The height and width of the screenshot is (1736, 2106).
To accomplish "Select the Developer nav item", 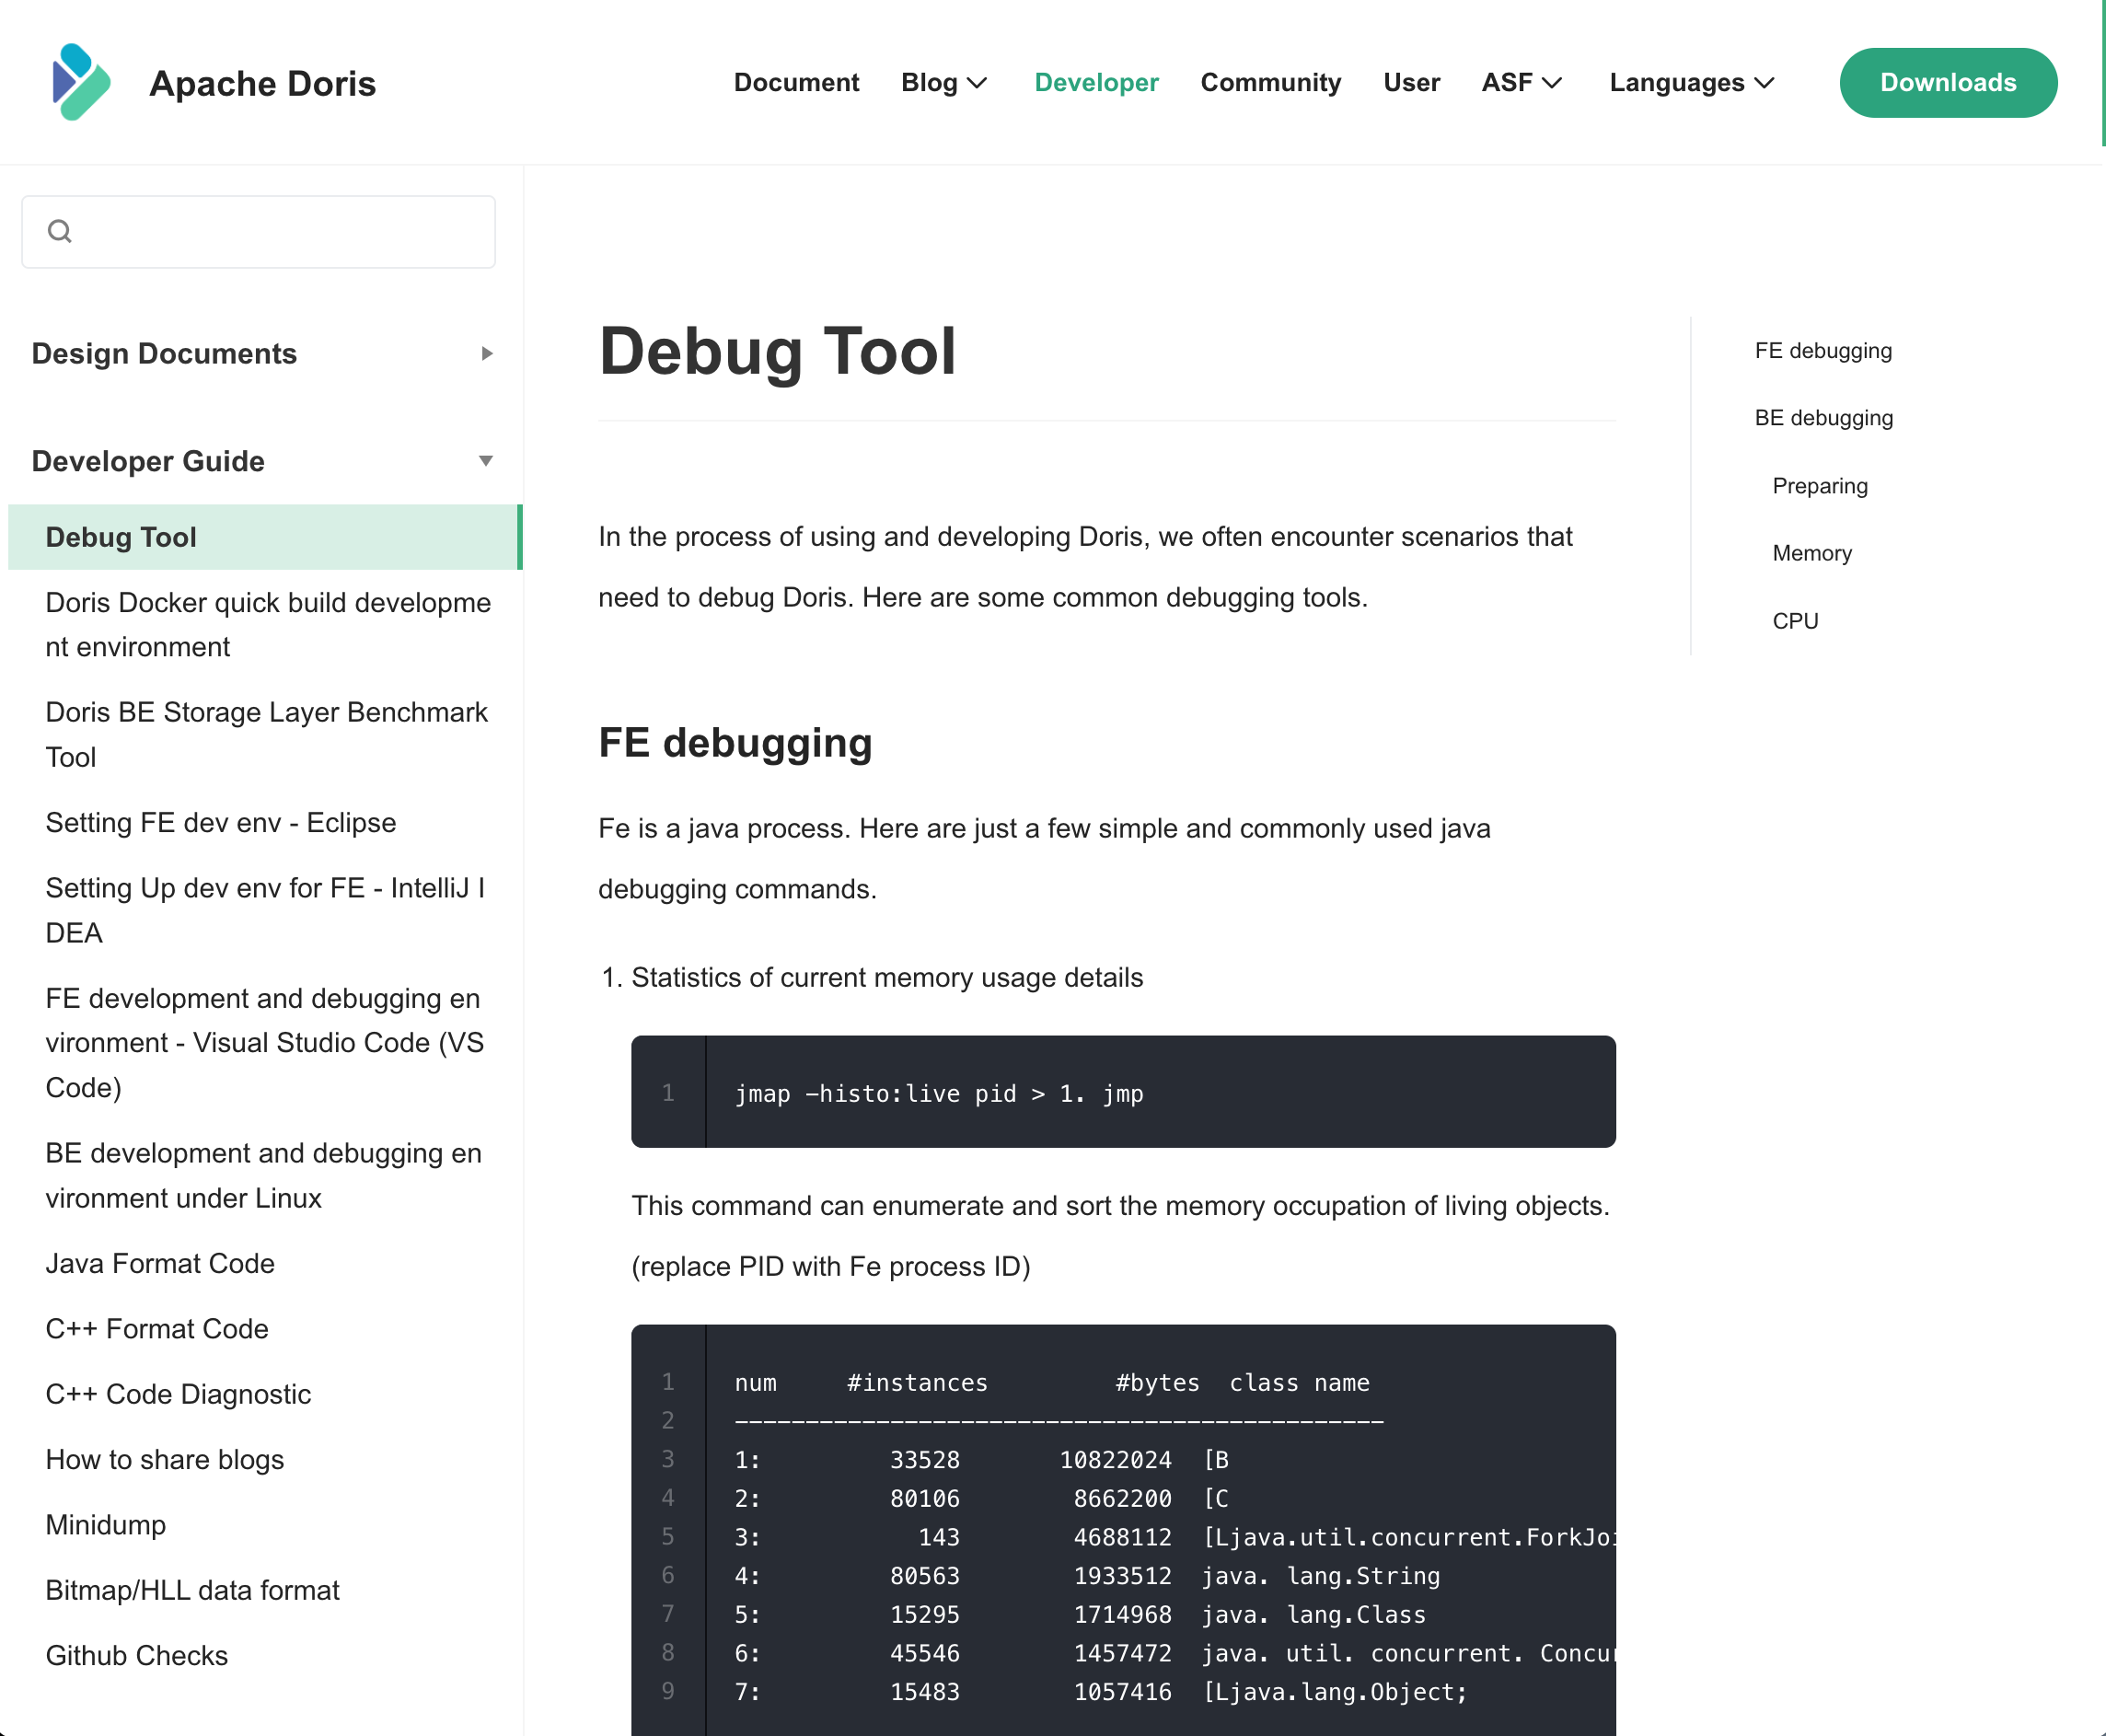I will coord(1096,82).
